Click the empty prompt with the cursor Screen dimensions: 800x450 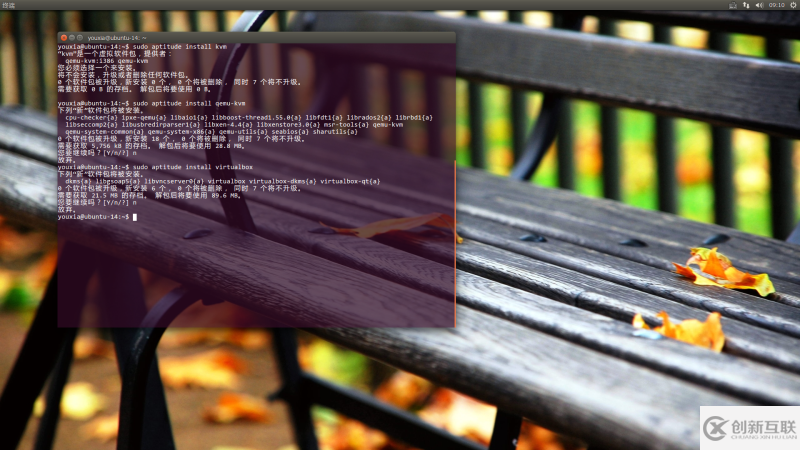97,217
